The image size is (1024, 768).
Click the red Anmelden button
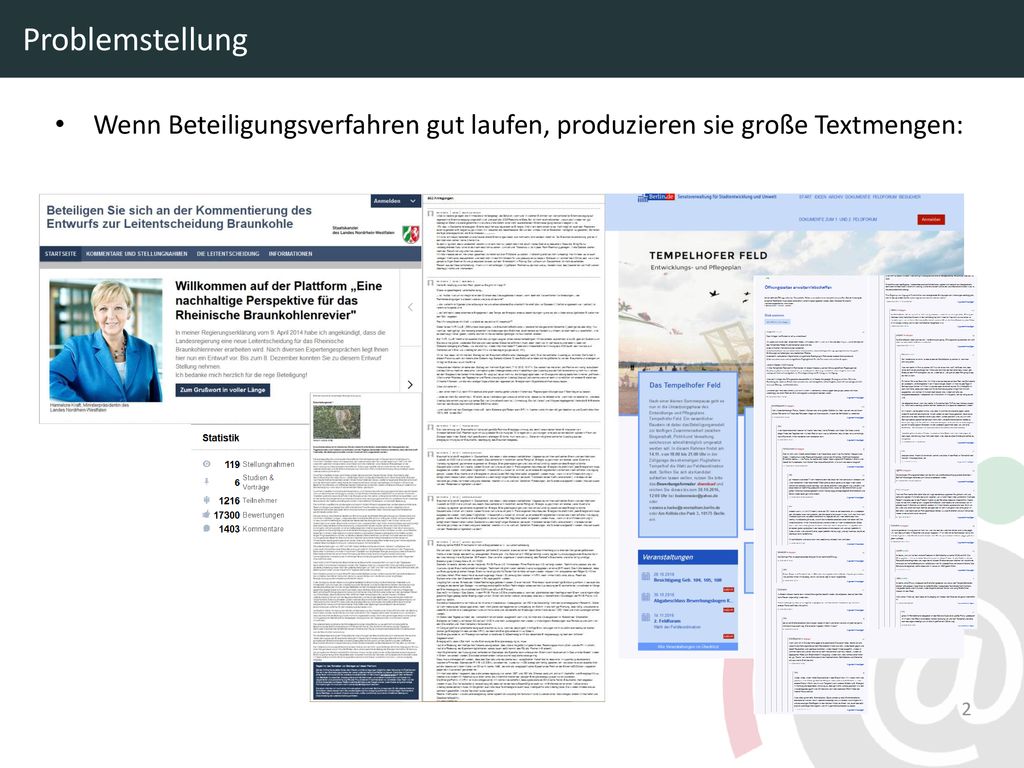click(x=931, y=220)
